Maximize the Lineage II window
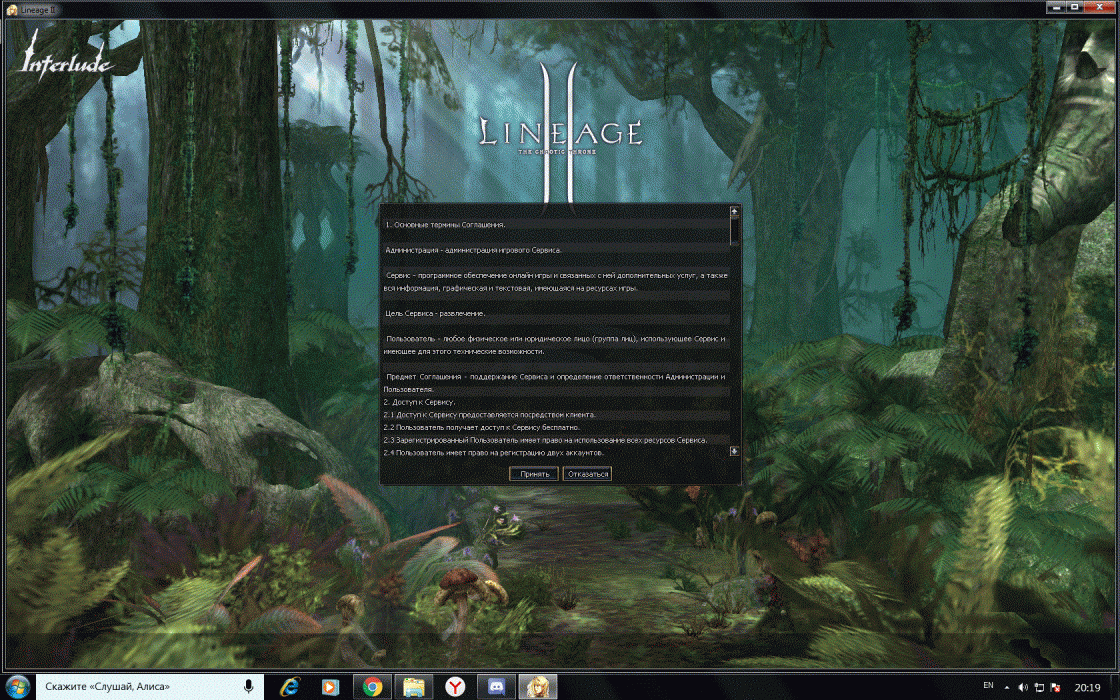The width and height of the screenshot is (1120, 700). pyautogui.click(x=1076, y=7)
